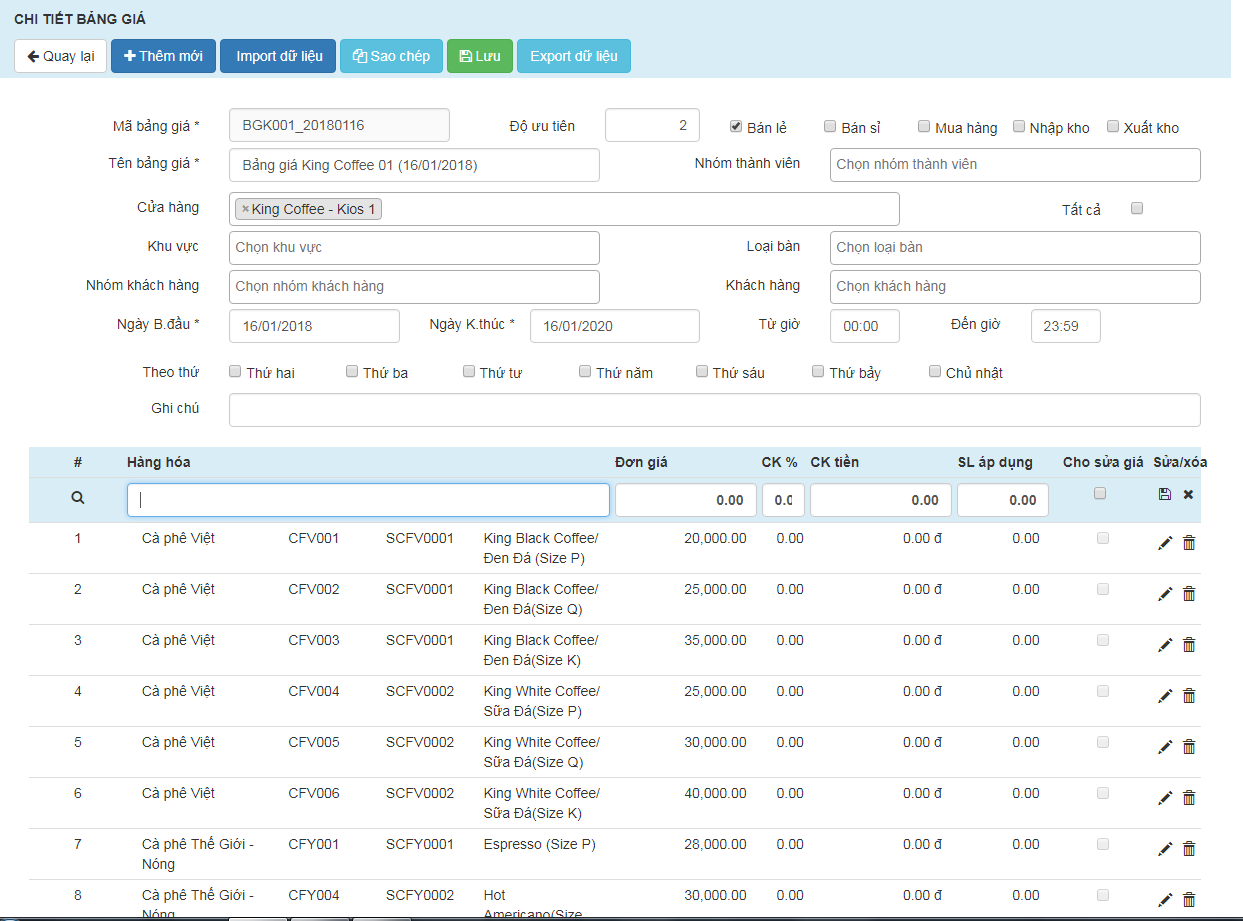This screenshot has width=1243, height=921.
Task: Click the SL áp dụng input in entry row
Action: (x=1003, y=500)
